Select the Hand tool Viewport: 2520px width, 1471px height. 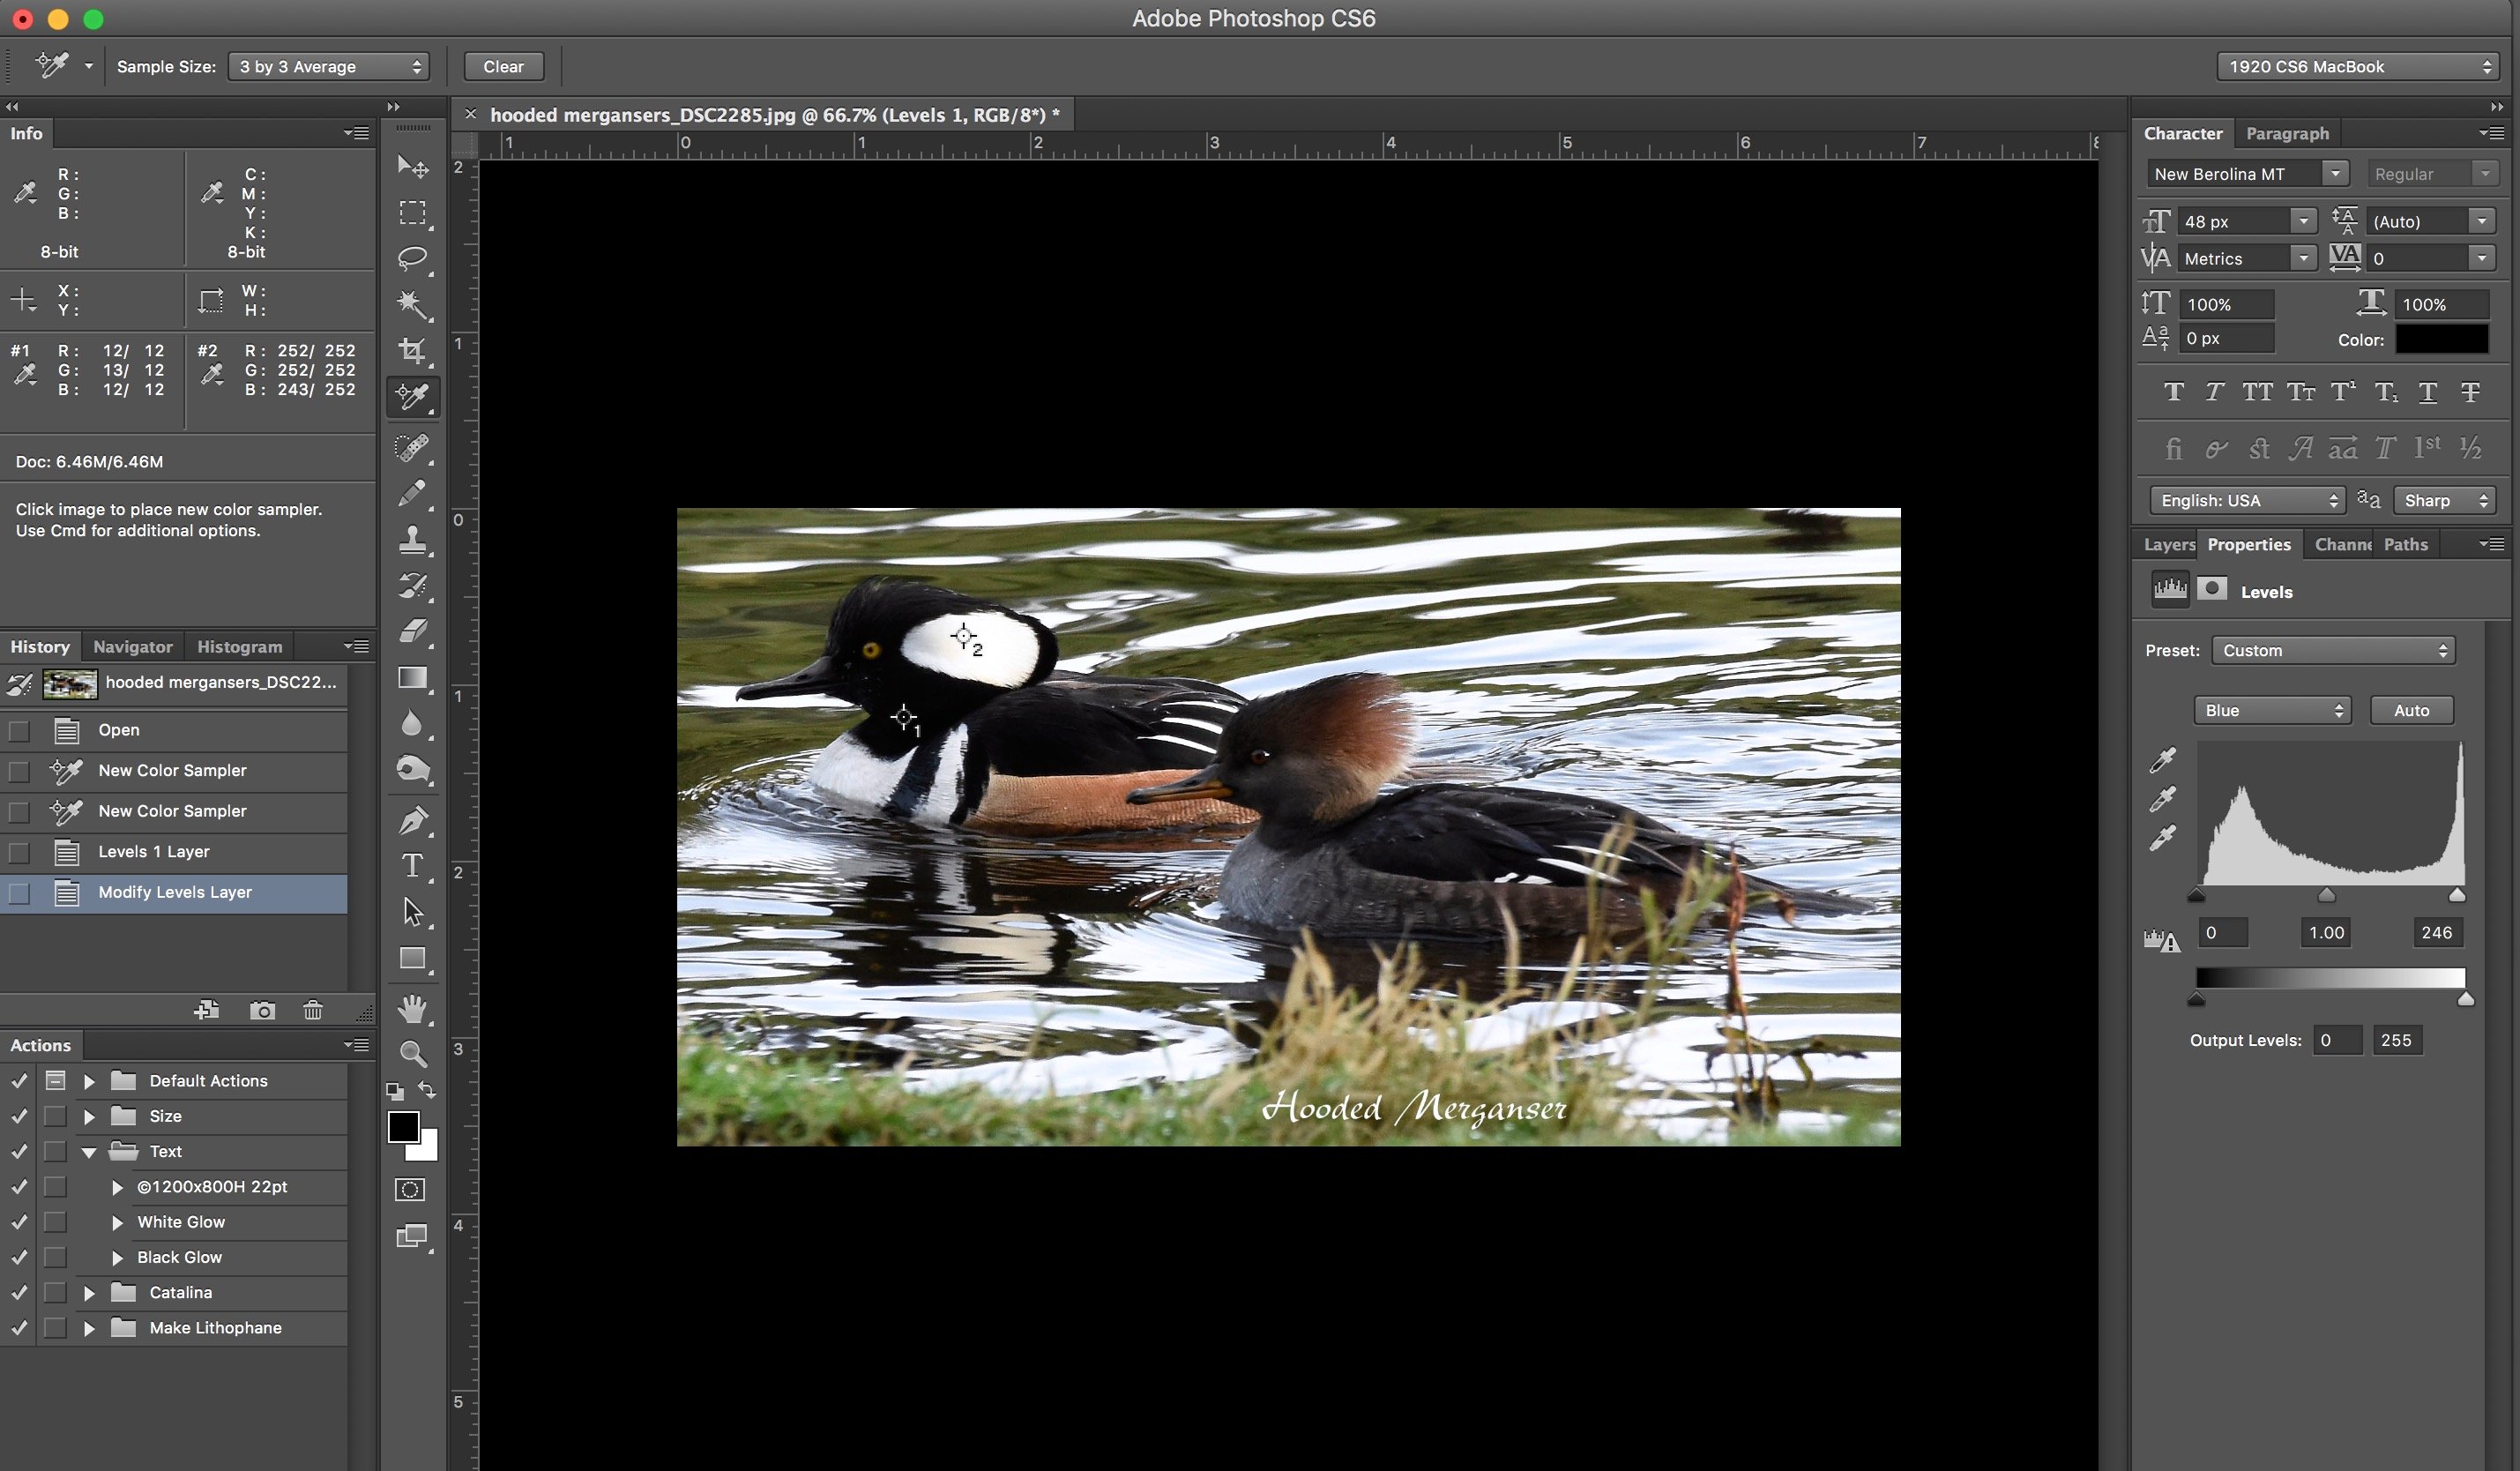click(x=412, y=1008)
